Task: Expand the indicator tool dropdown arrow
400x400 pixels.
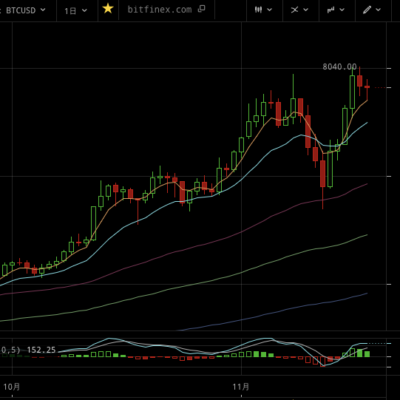Action: tap(306, 10)
